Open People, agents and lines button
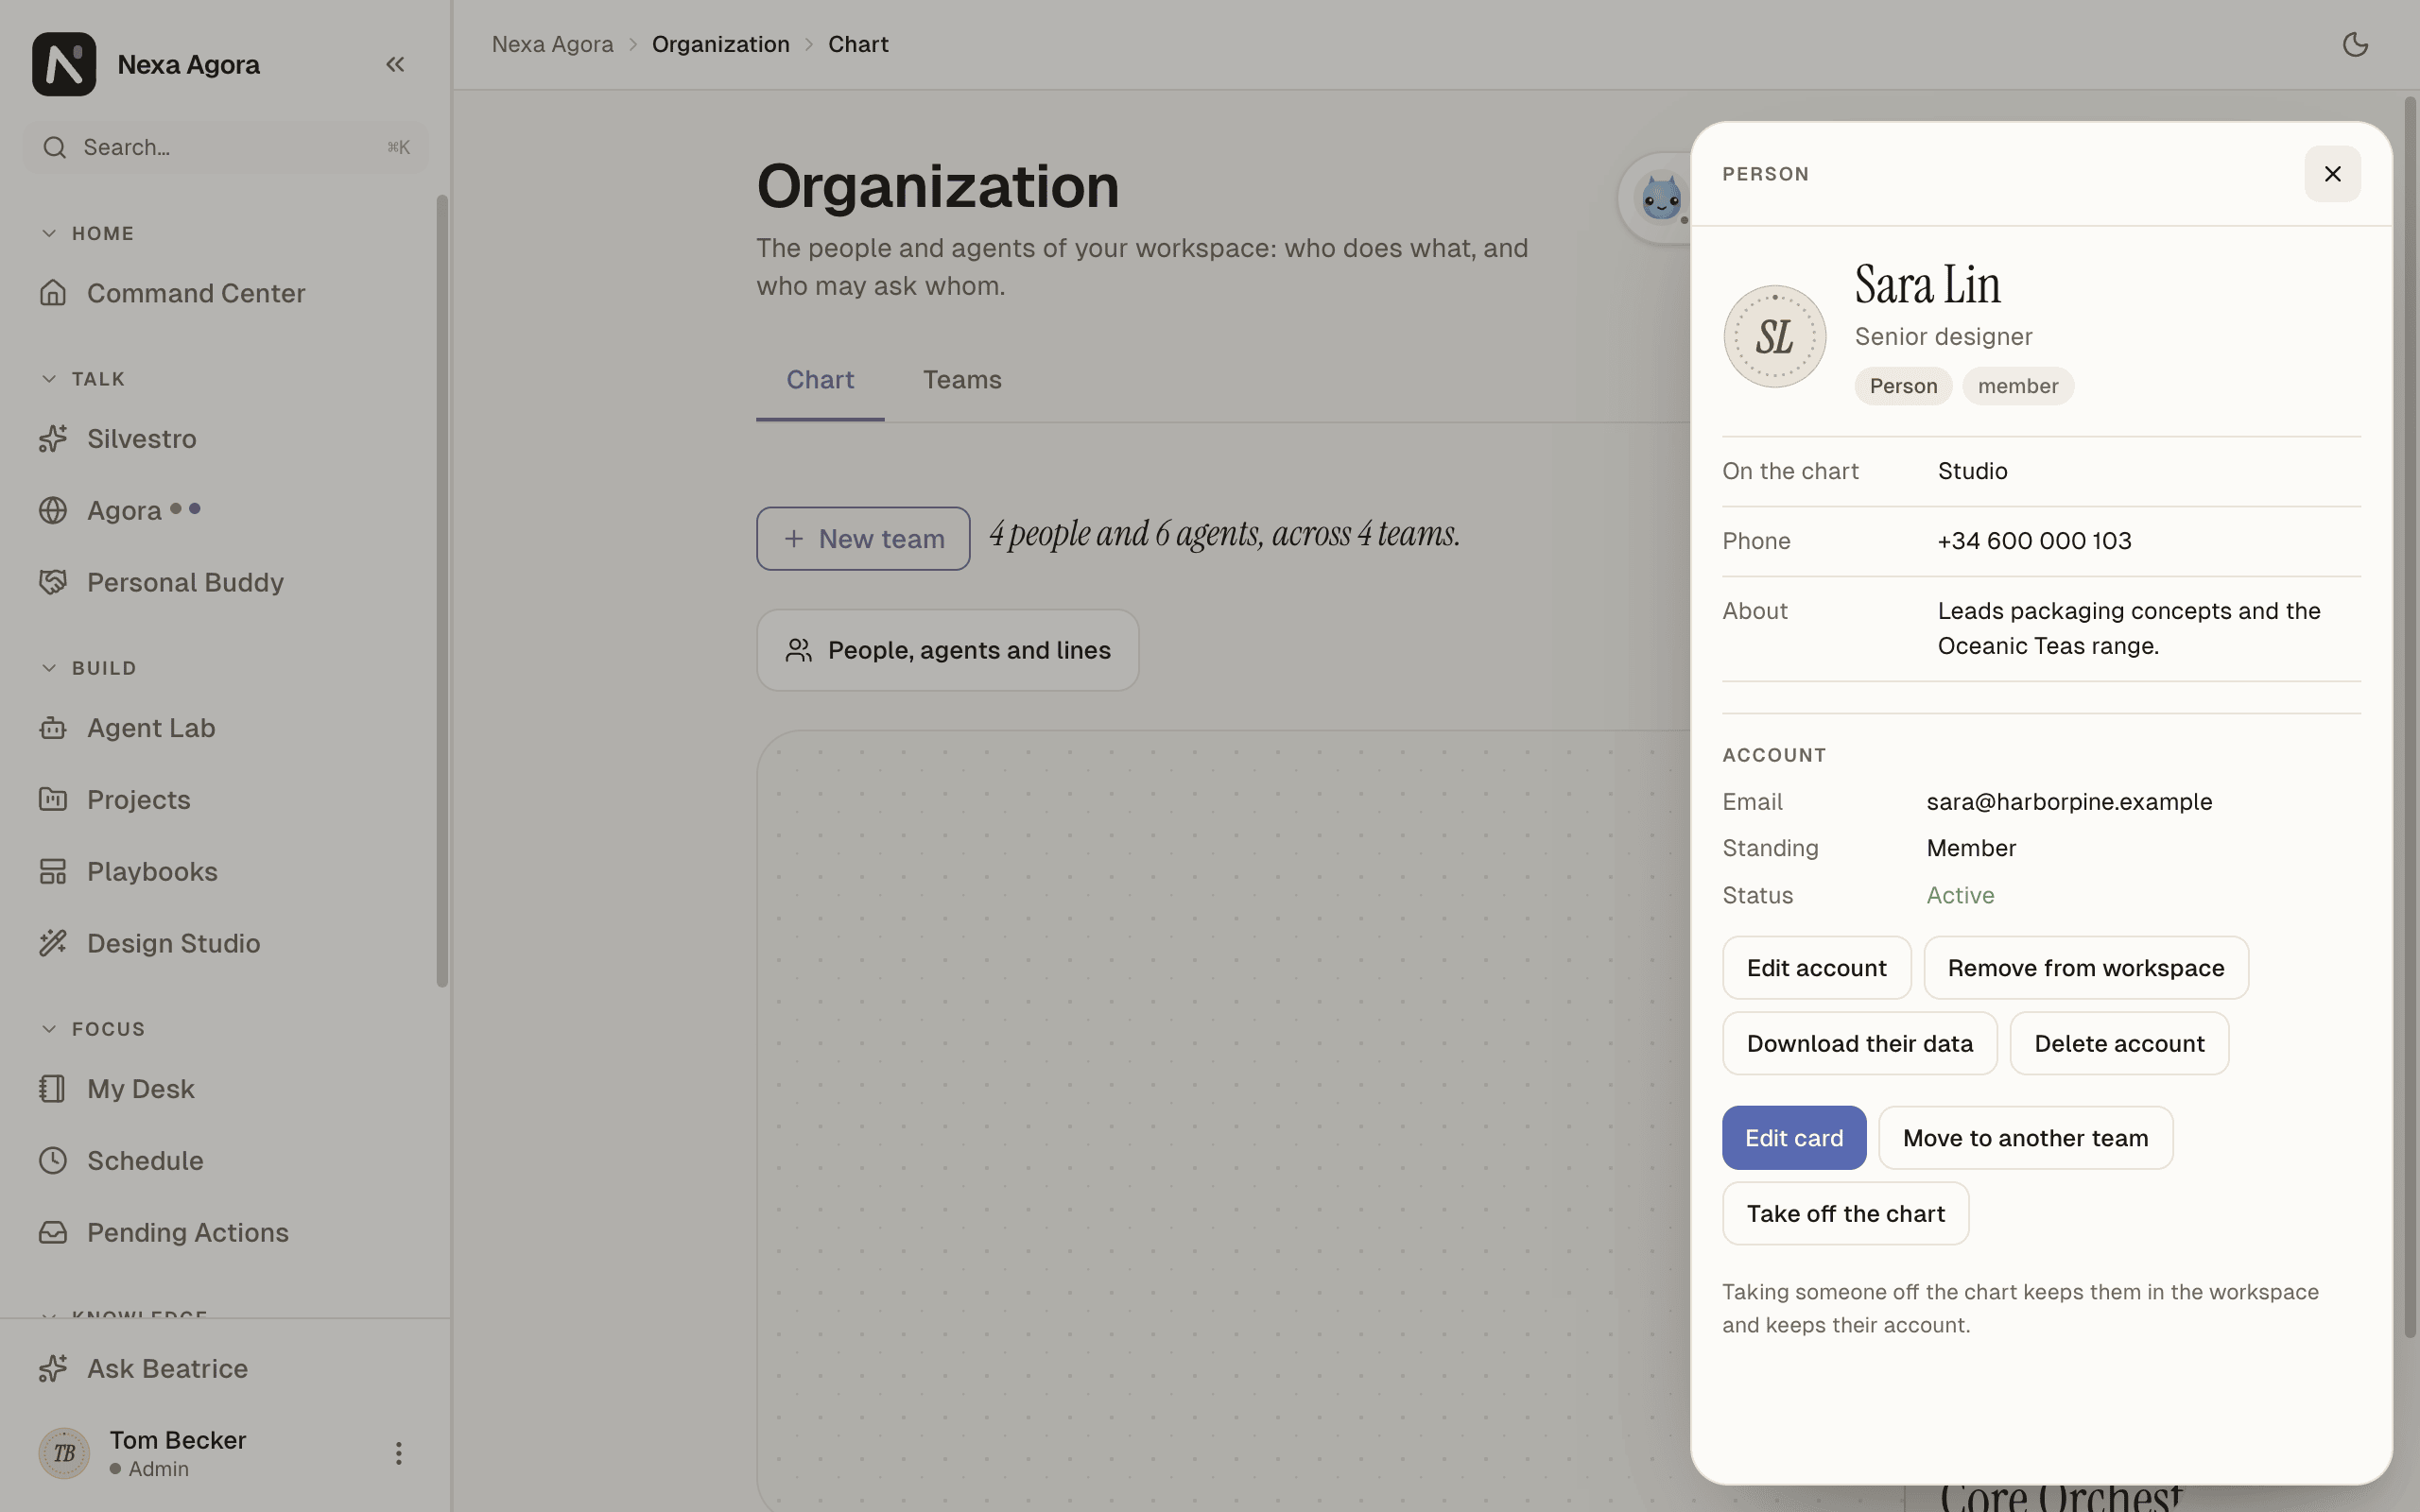This screenshot has height=1512, width=2420. [947, 650]
